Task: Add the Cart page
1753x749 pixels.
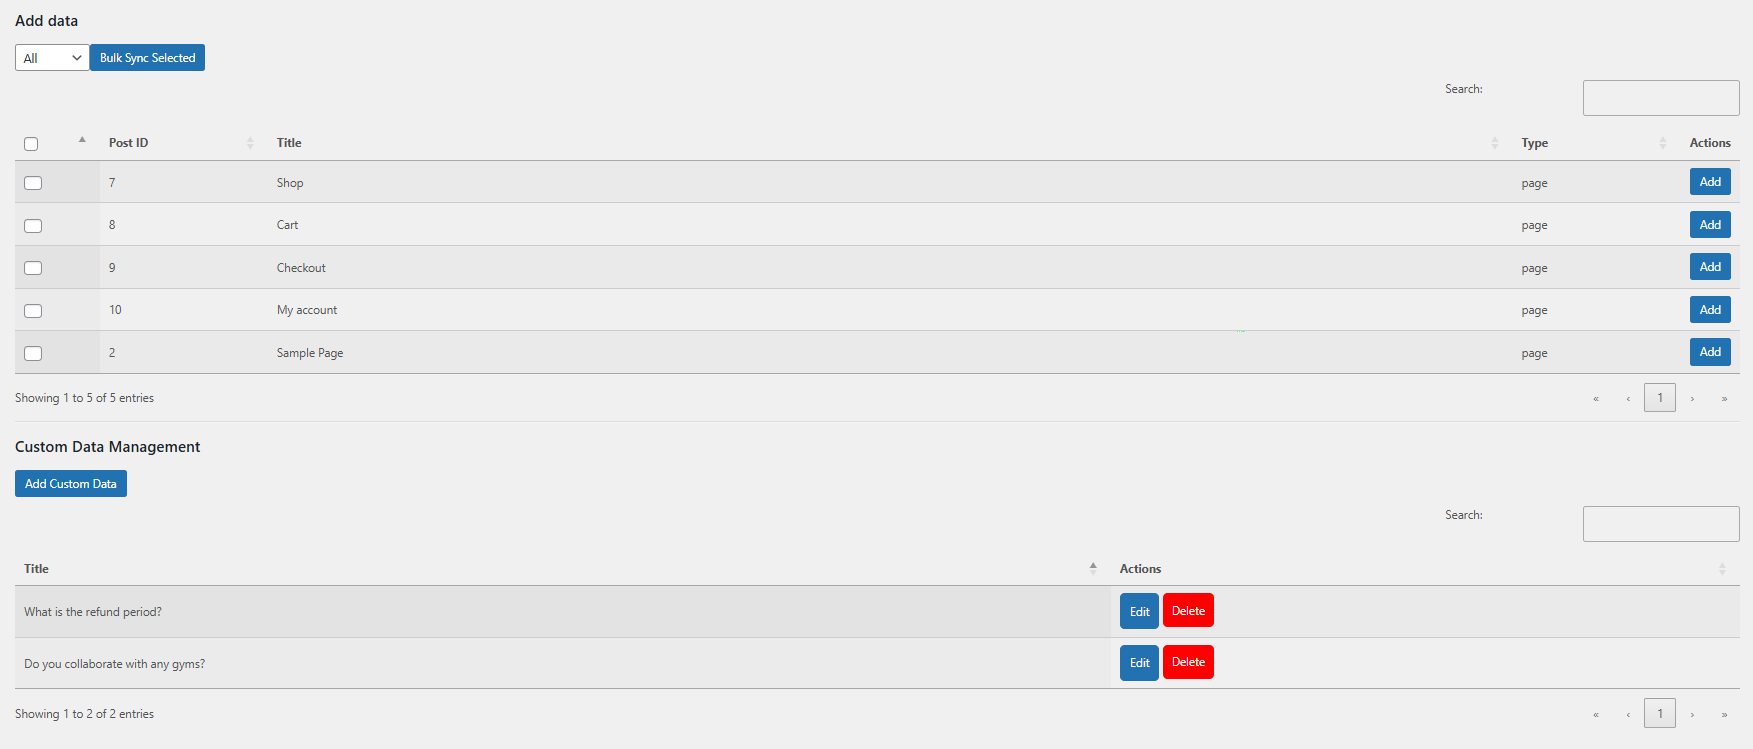Action: [1710, 225]
